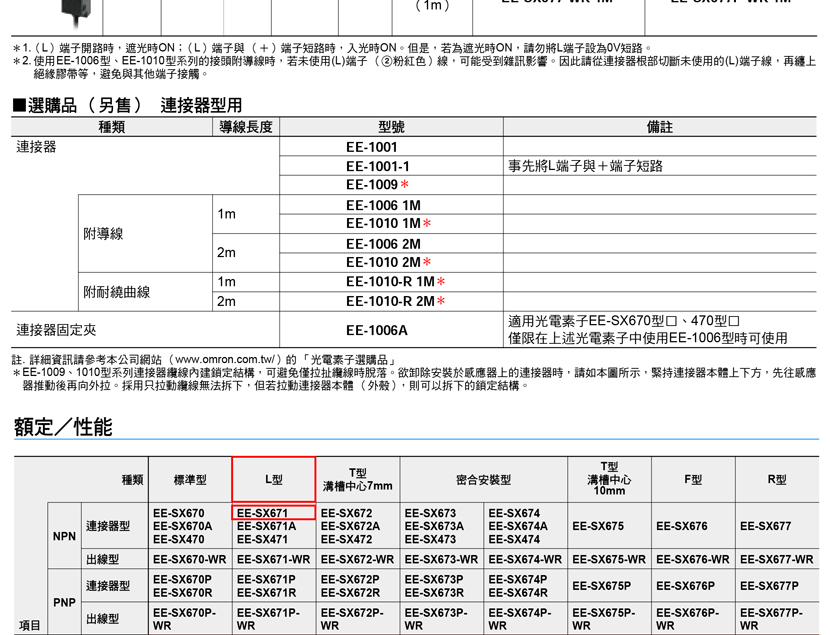Click model EE-SX674A
This screenshot has height=635, width=830.
(x=518, y=526)
